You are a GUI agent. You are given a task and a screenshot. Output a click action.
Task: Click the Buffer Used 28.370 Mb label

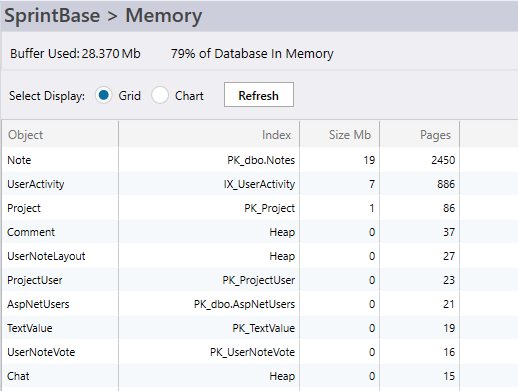click(75, 53)
